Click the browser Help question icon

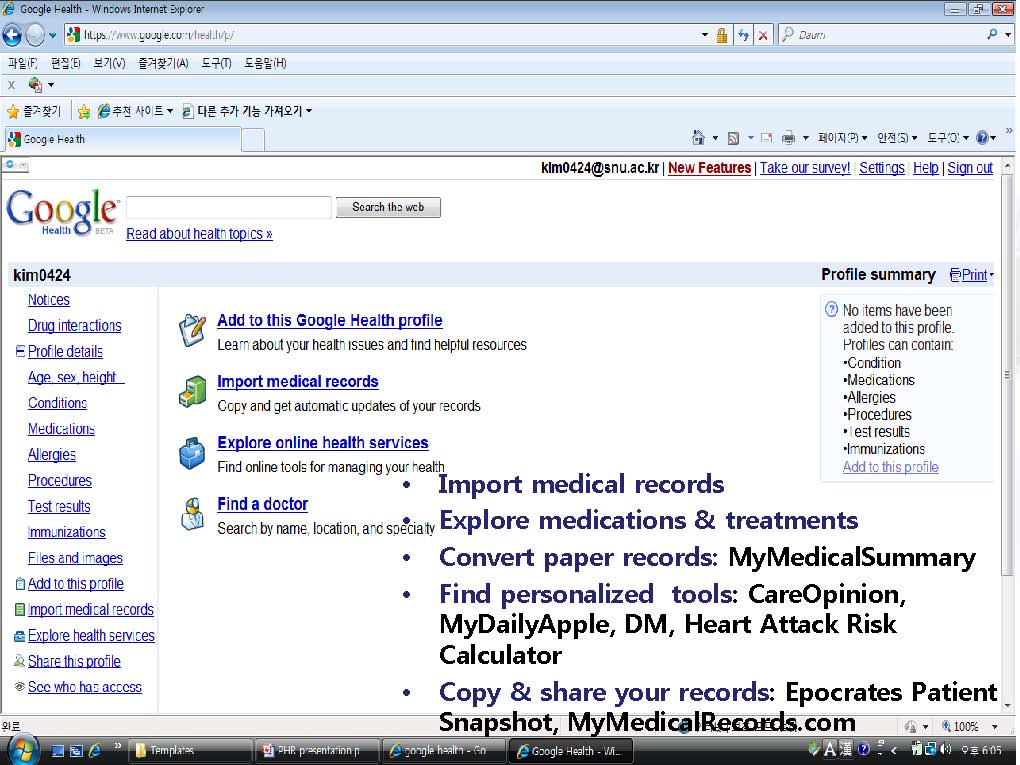tap(982, 137)
